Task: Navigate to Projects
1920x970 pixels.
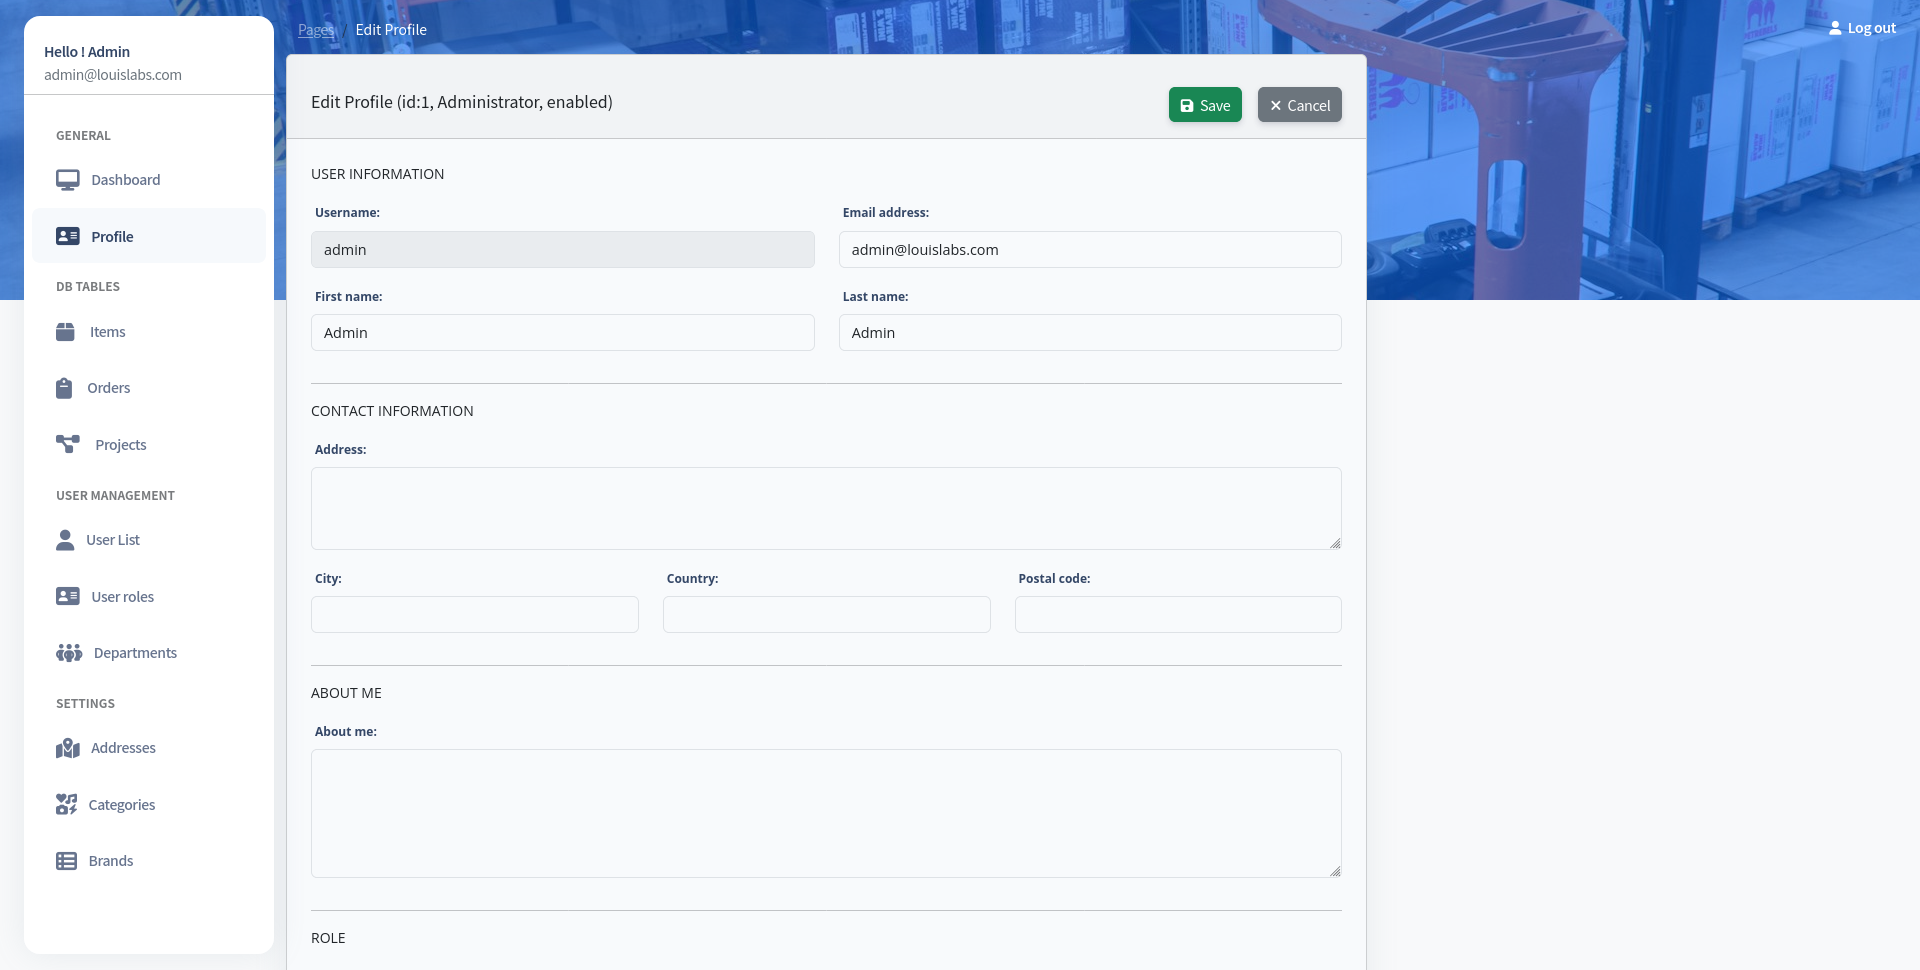Action: [x=149, y=444]
